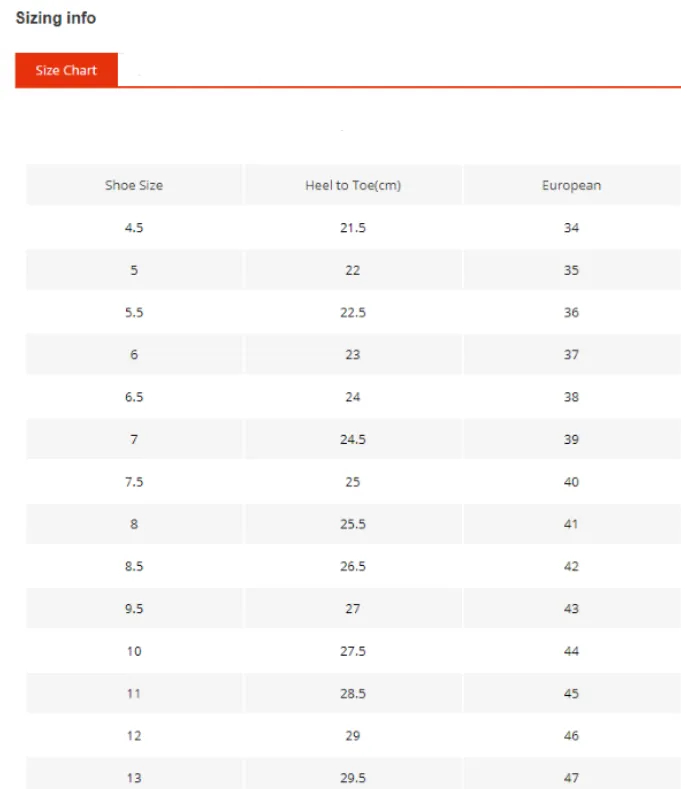This screenshot has width=681, height=789.
Task: Click European size 47 cell
Action: click(572, 775)
